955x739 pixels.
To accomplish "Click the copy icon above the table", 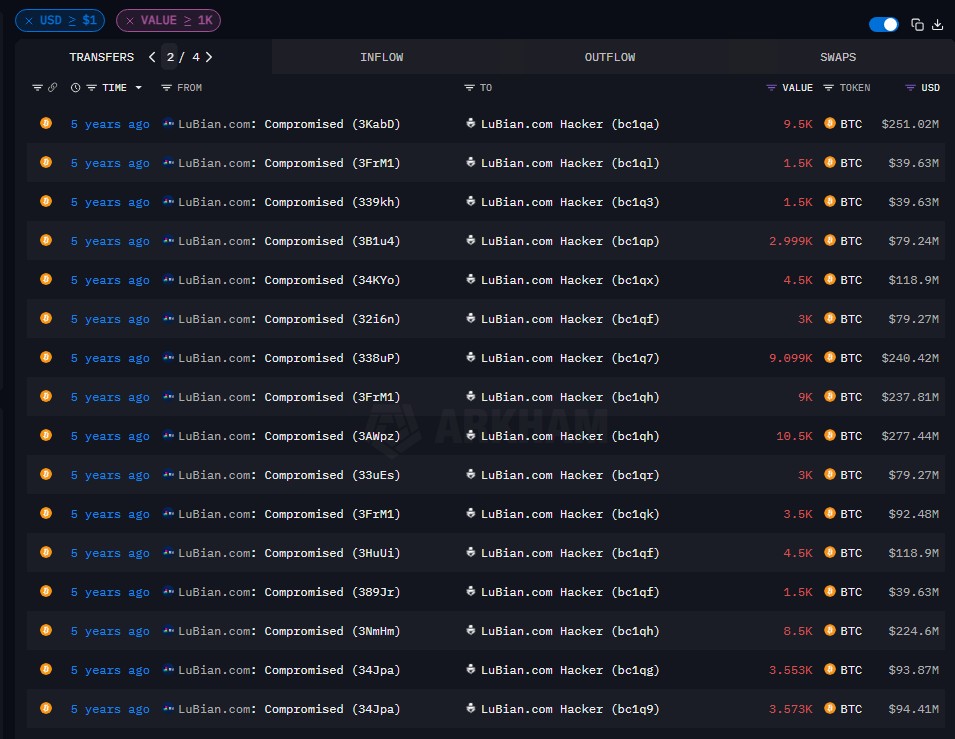I will click(917, 25).
